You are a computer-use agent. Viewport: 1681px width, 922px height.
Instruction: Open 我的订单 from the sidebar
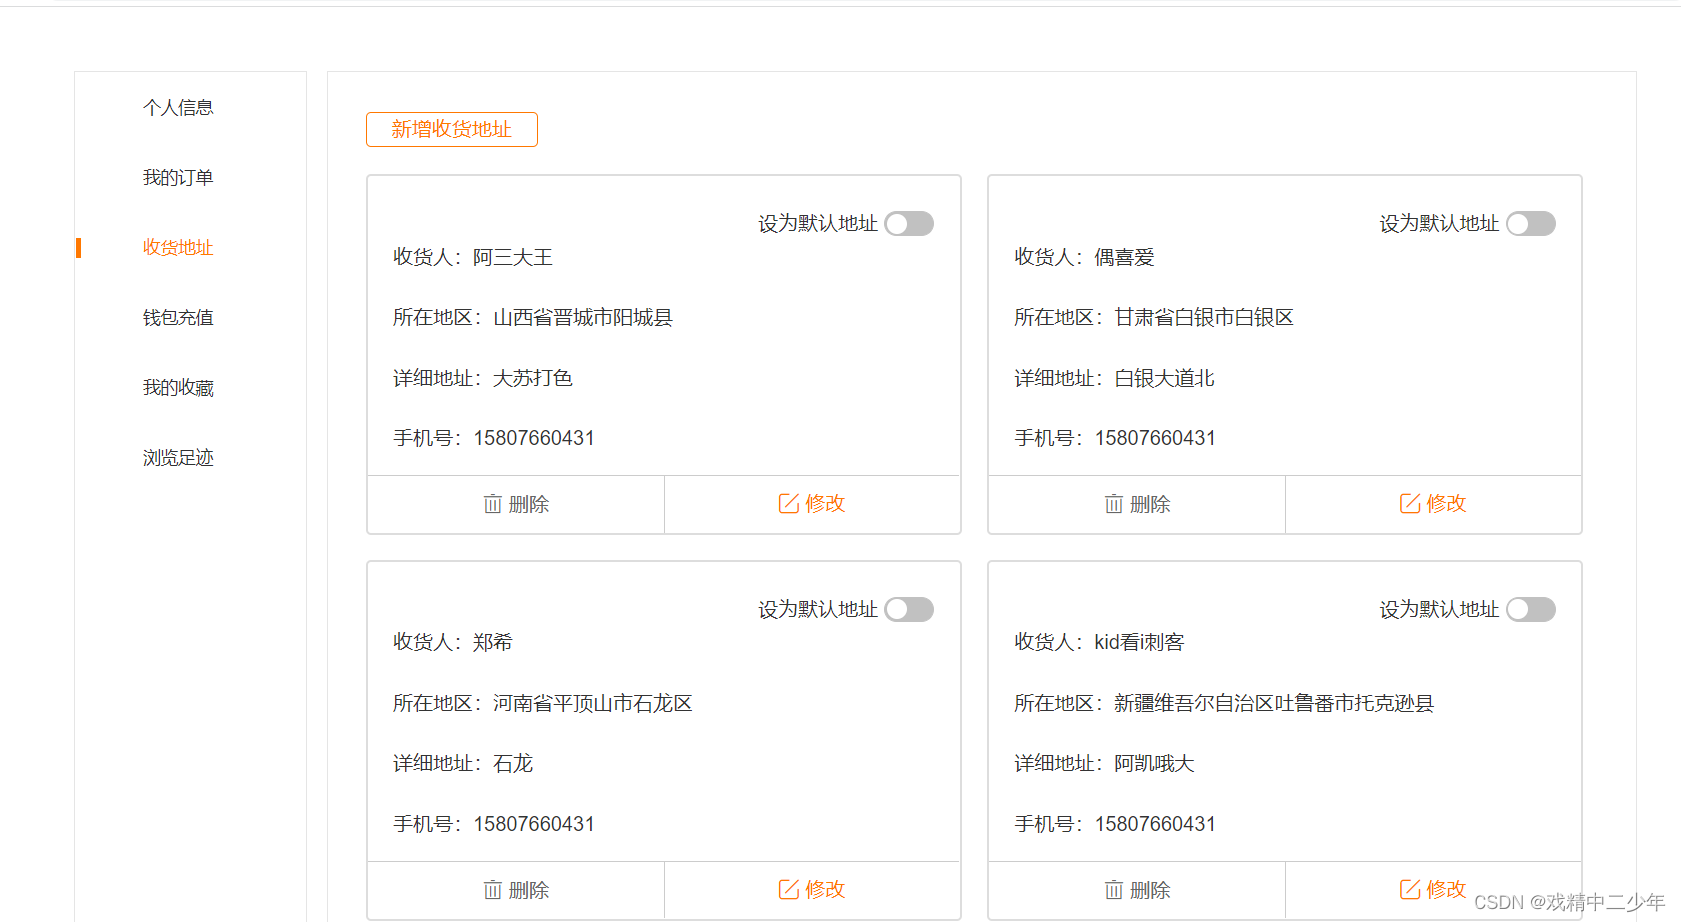click(177, 177)
